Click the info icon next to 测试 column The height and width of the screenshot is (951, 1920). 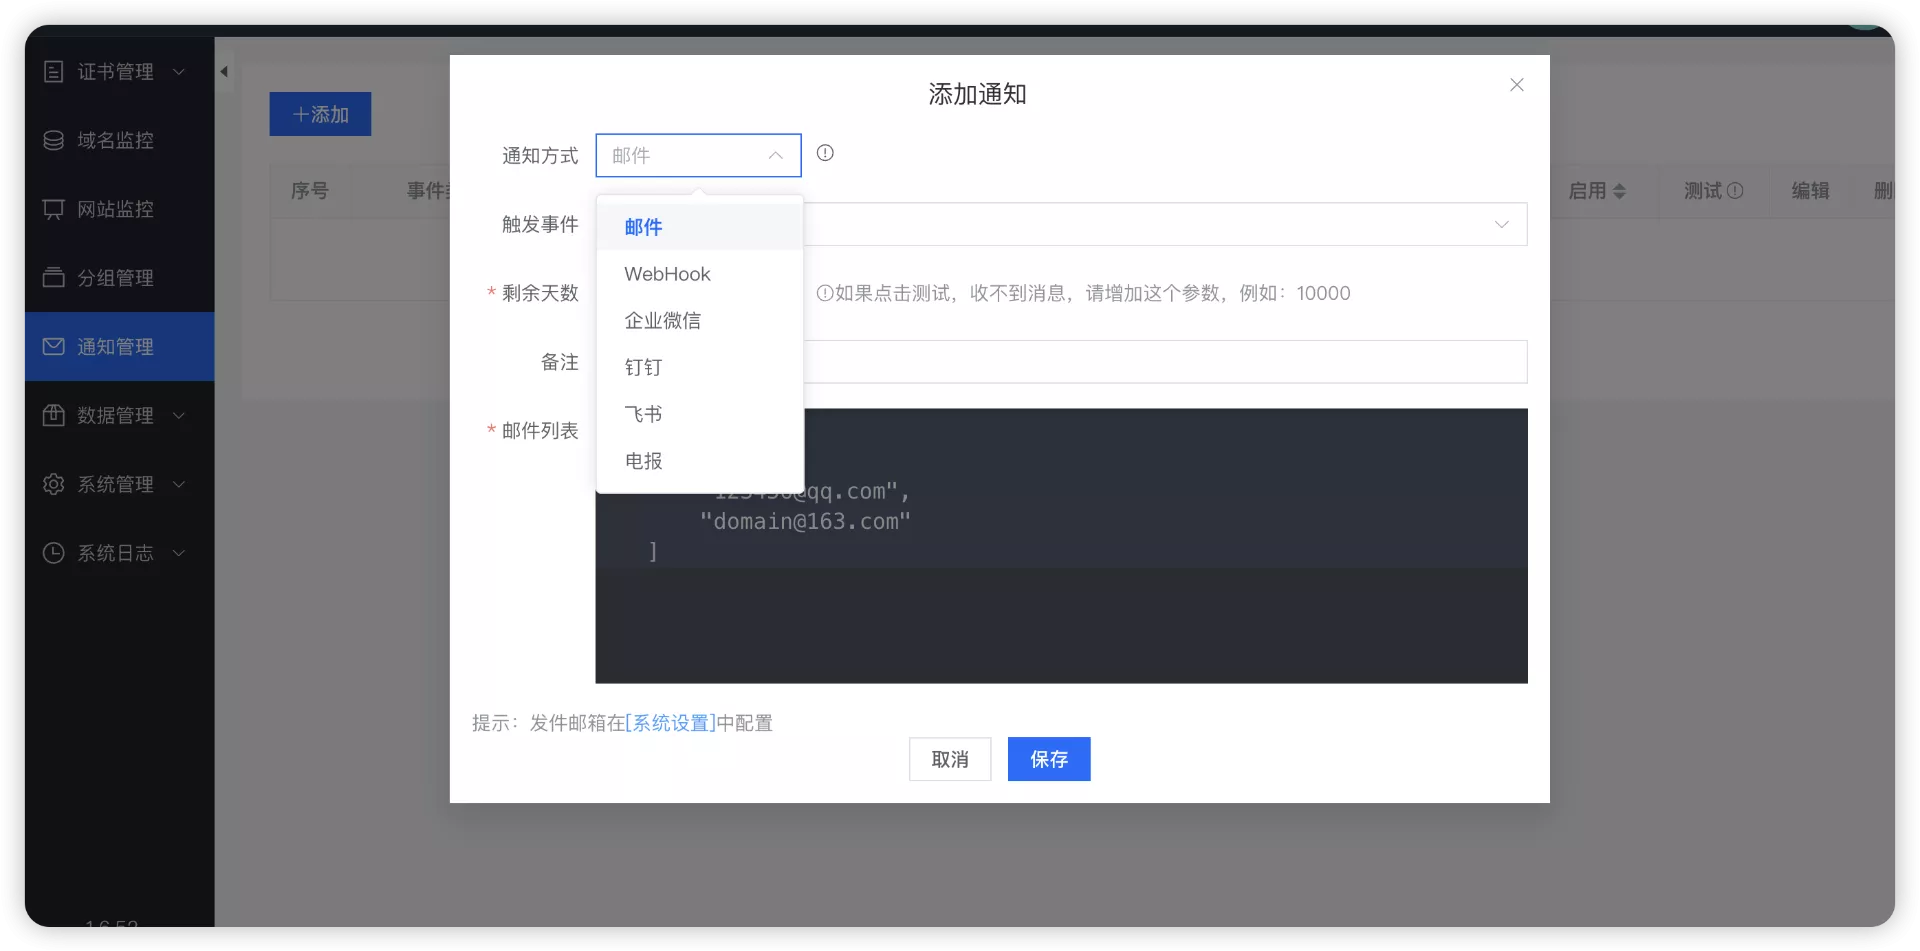1735,190
